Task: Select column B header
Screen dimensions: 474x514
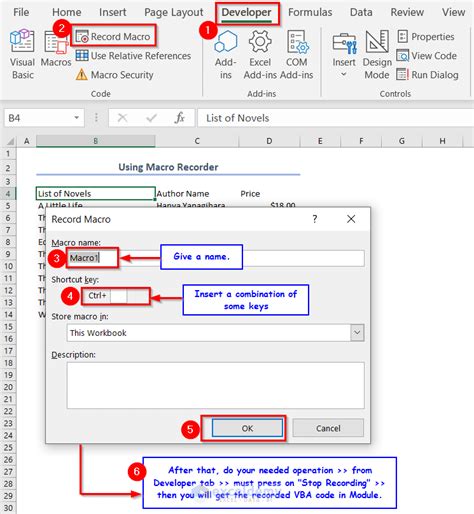Action: pos(95,141)
